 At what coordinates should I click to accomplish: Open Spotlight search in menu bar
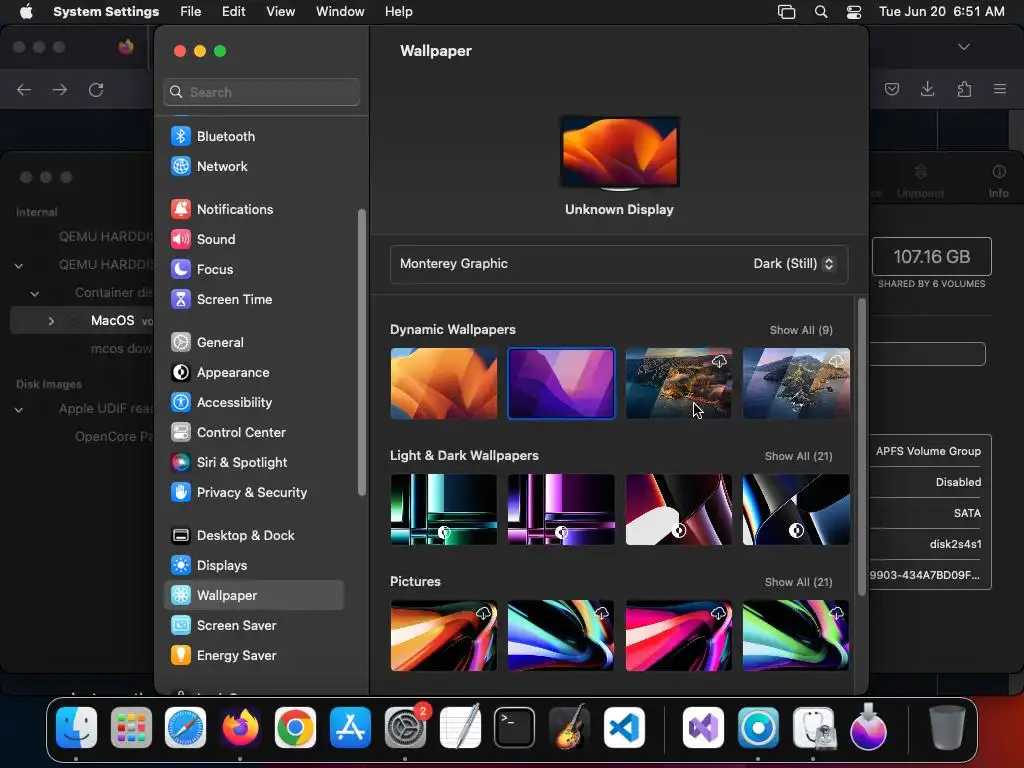(x=821, y=12)
